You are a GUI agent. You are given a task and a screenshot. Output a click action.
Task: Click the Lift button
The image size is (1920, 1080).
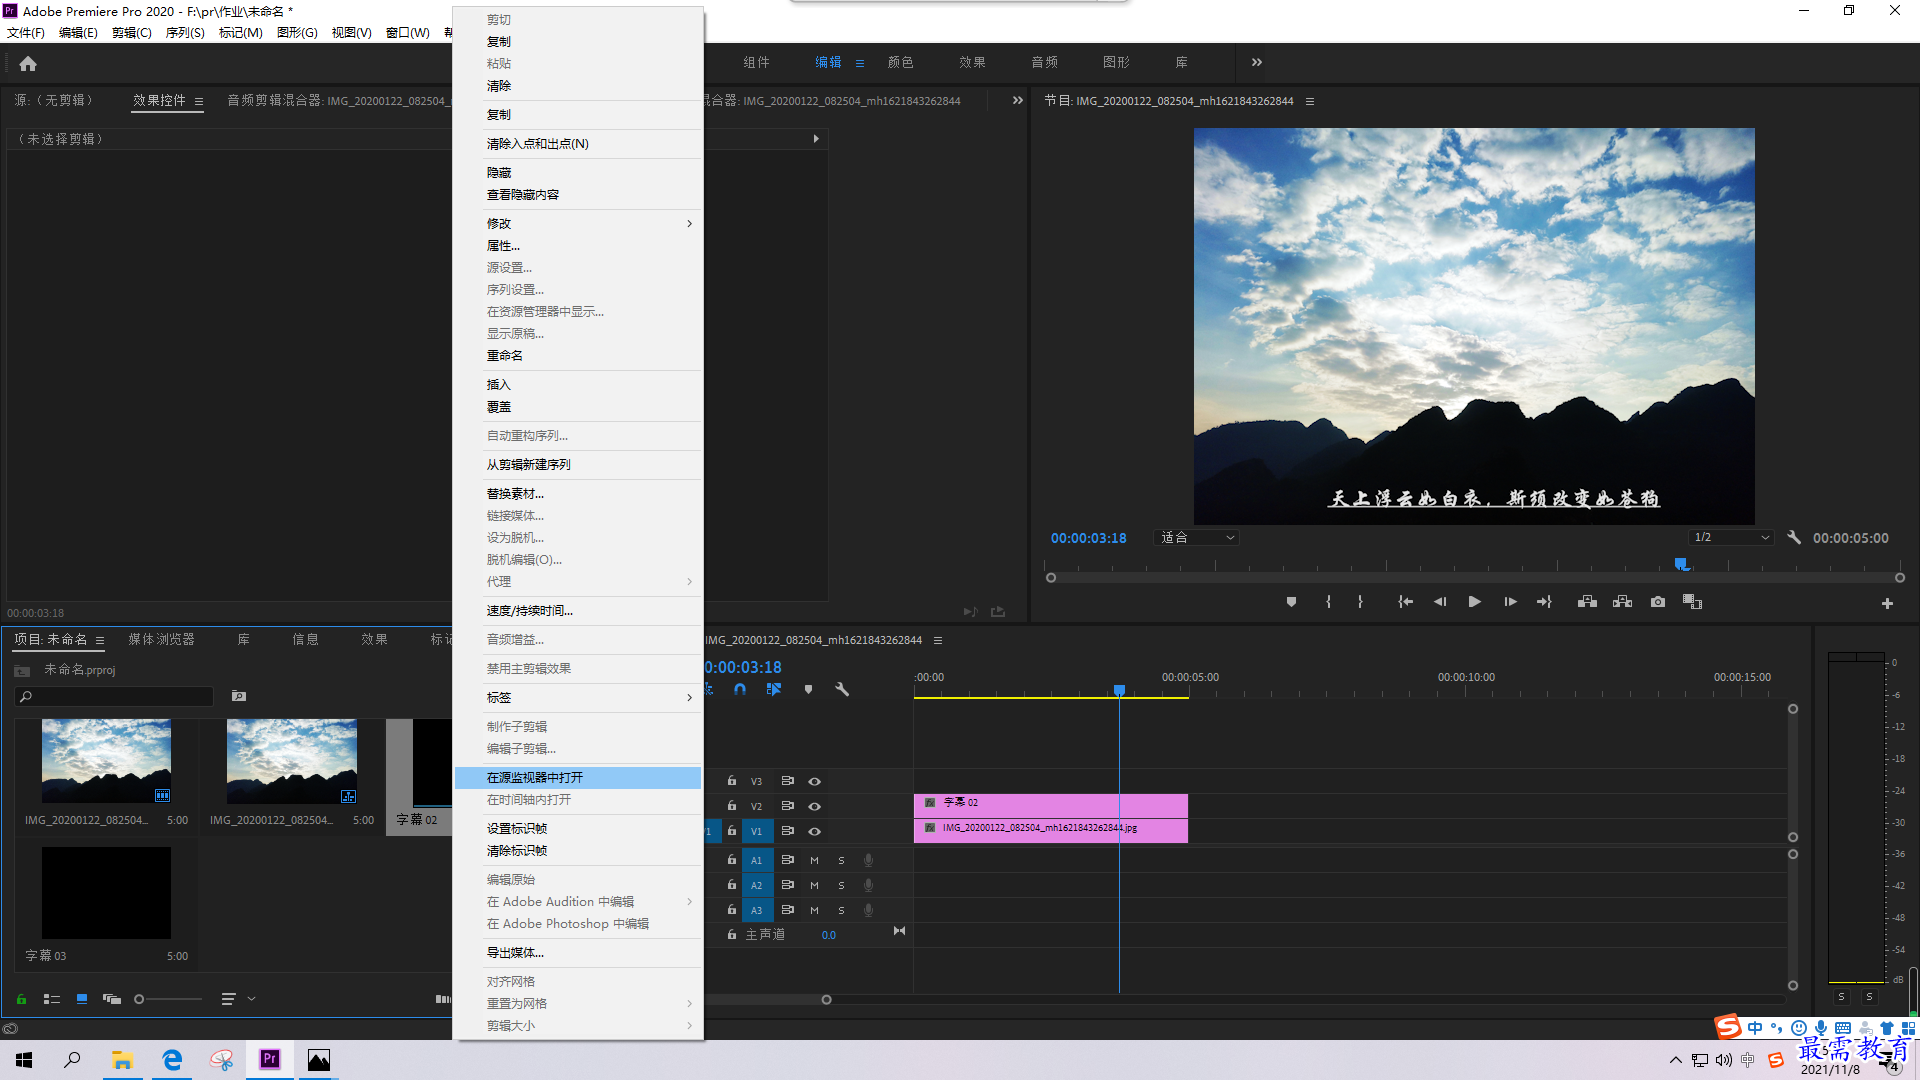pos(1587,602)
